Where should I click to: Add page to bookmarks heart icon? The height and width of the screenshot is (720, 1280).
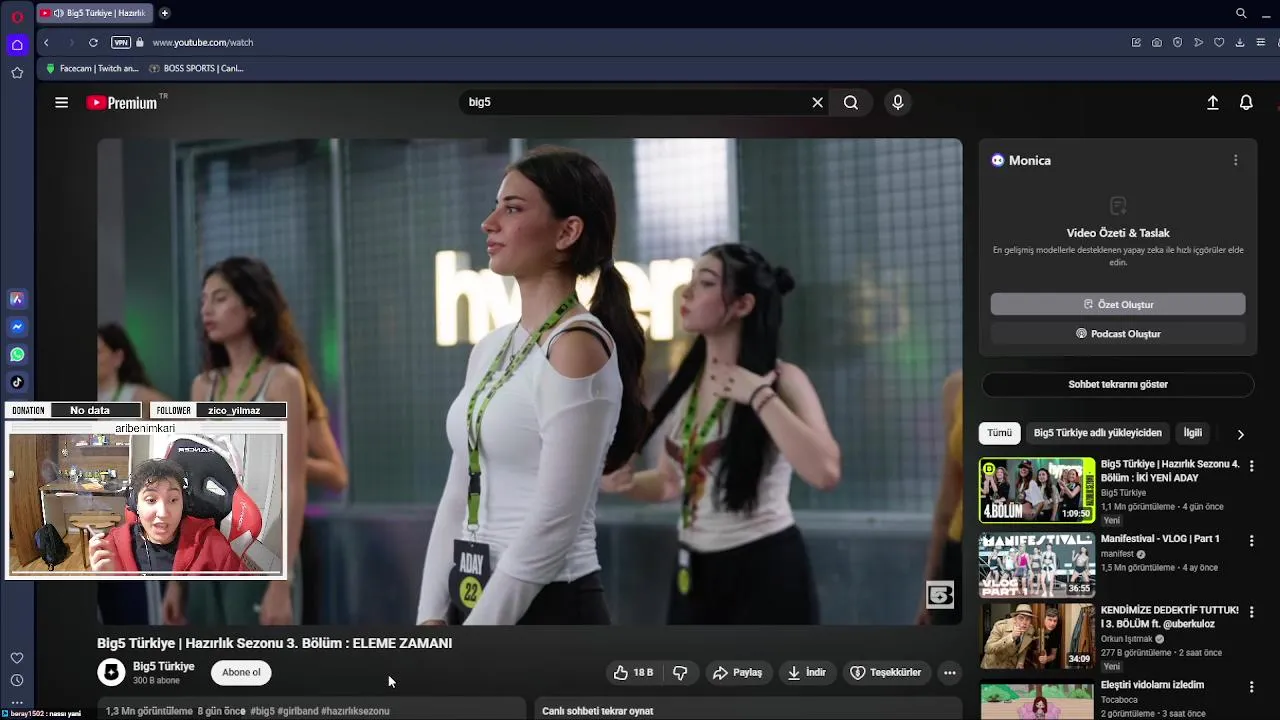1219,42
